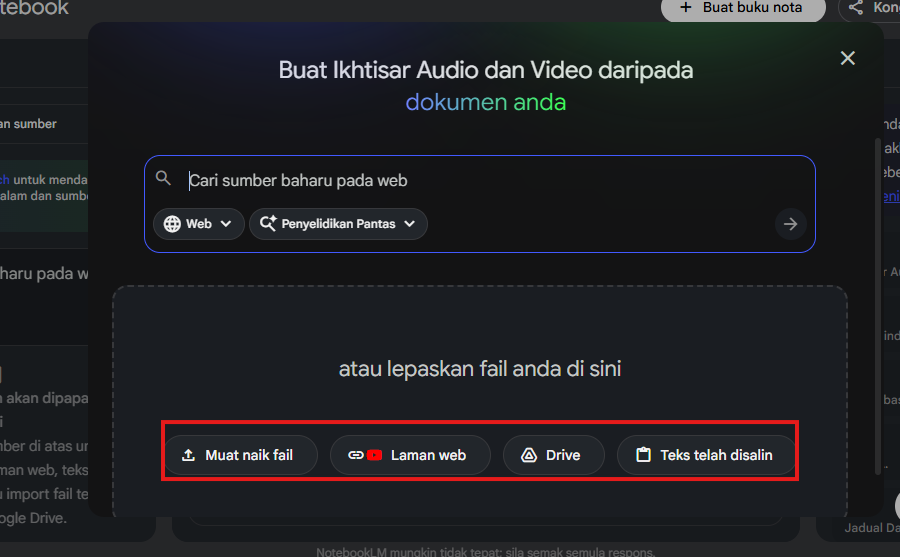Viewport: 900px width, 557px height.
Task: Click the clipboard icon for pasted text
Action: tap(643, 455)
